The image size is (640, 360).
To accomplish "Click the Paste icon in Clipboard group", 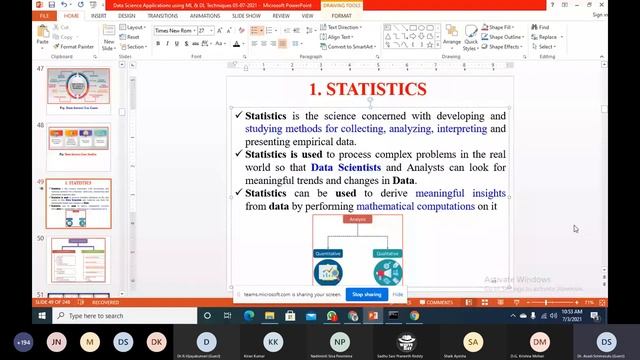I will [42, 32].
